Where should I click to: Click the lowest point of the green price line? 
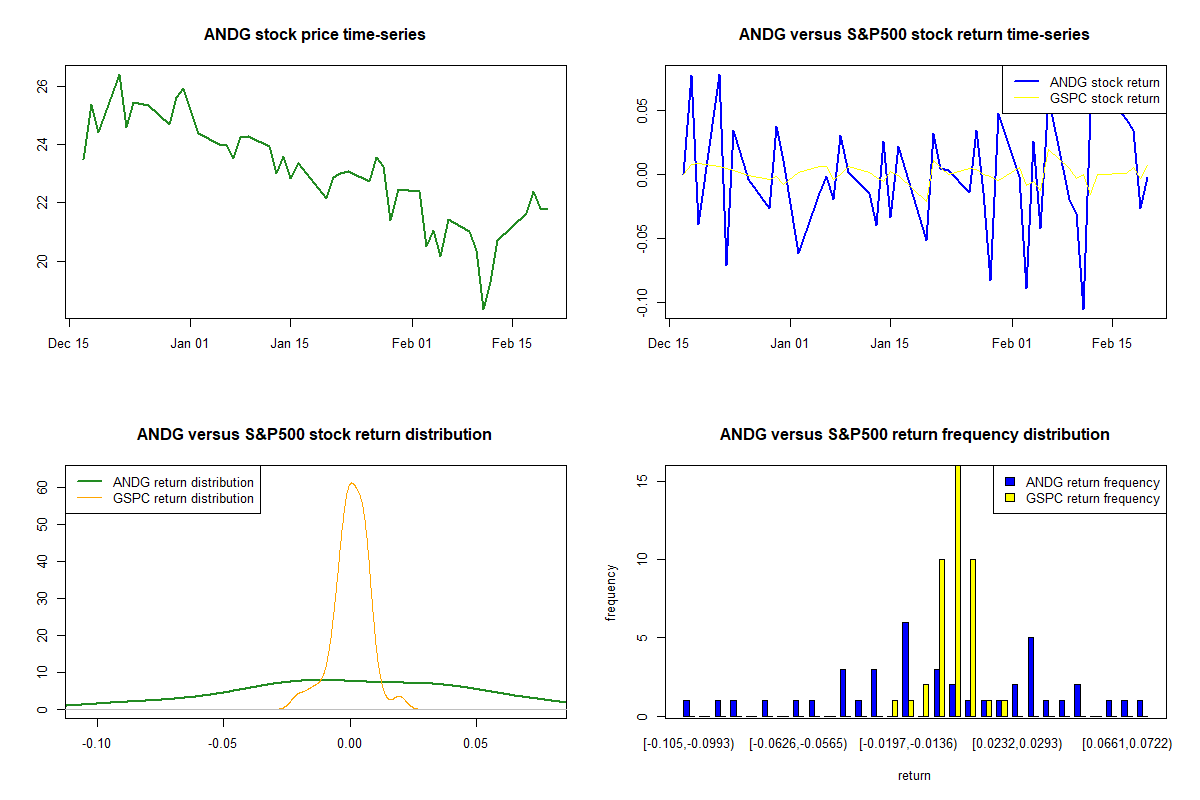(484, 308)
